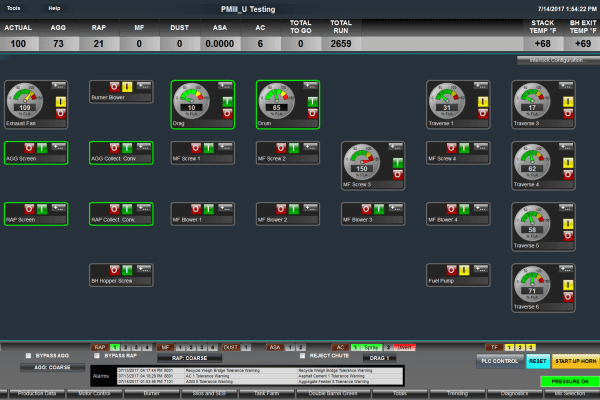Stop the Drum motor with red button
The height and width of the screenshot is (400, 600).
[312, 114]
